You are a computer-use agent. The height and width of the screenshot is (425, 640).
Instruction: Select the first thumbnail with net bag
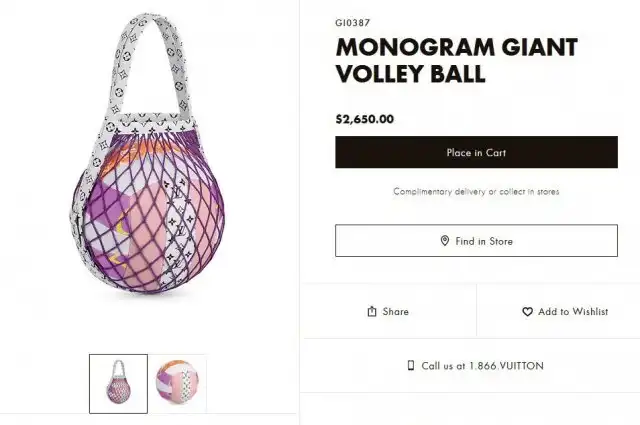[118, 384]
